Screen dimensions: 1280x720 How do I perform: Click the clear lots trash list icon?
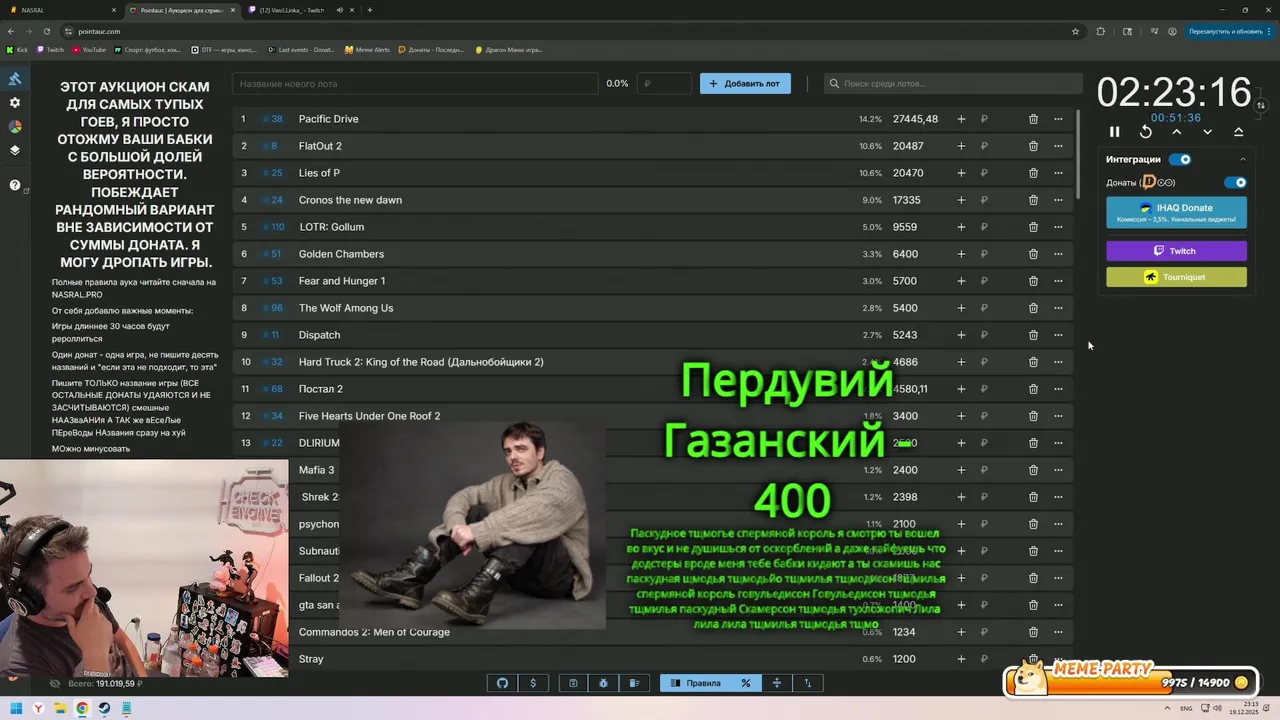634,683
